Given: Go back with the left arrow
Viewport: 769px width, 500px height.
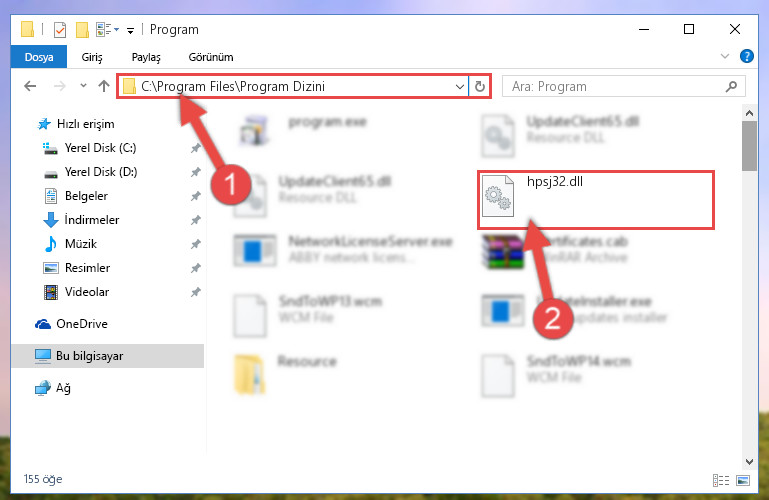Looking at the screenshot, I should pyautogui.click(x=30, y=86).
